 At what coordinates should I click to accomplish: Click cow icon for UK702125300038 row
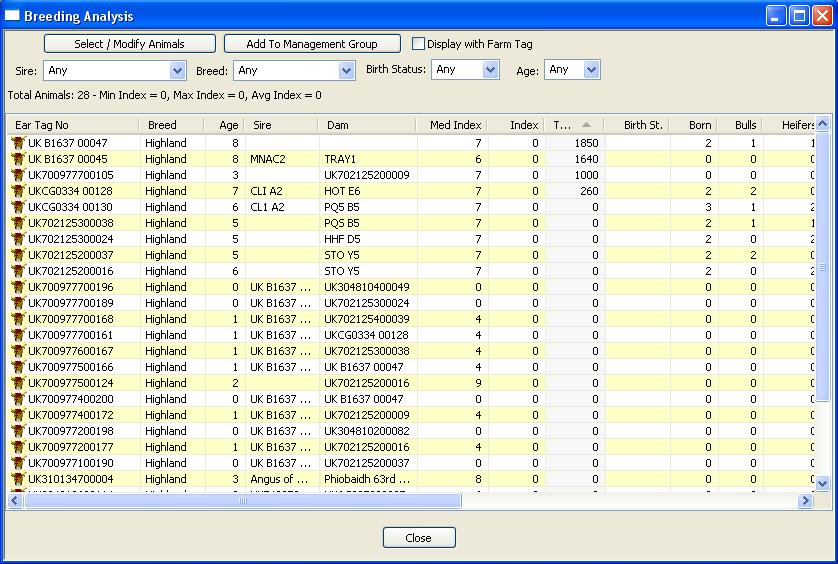pos(17,223)
